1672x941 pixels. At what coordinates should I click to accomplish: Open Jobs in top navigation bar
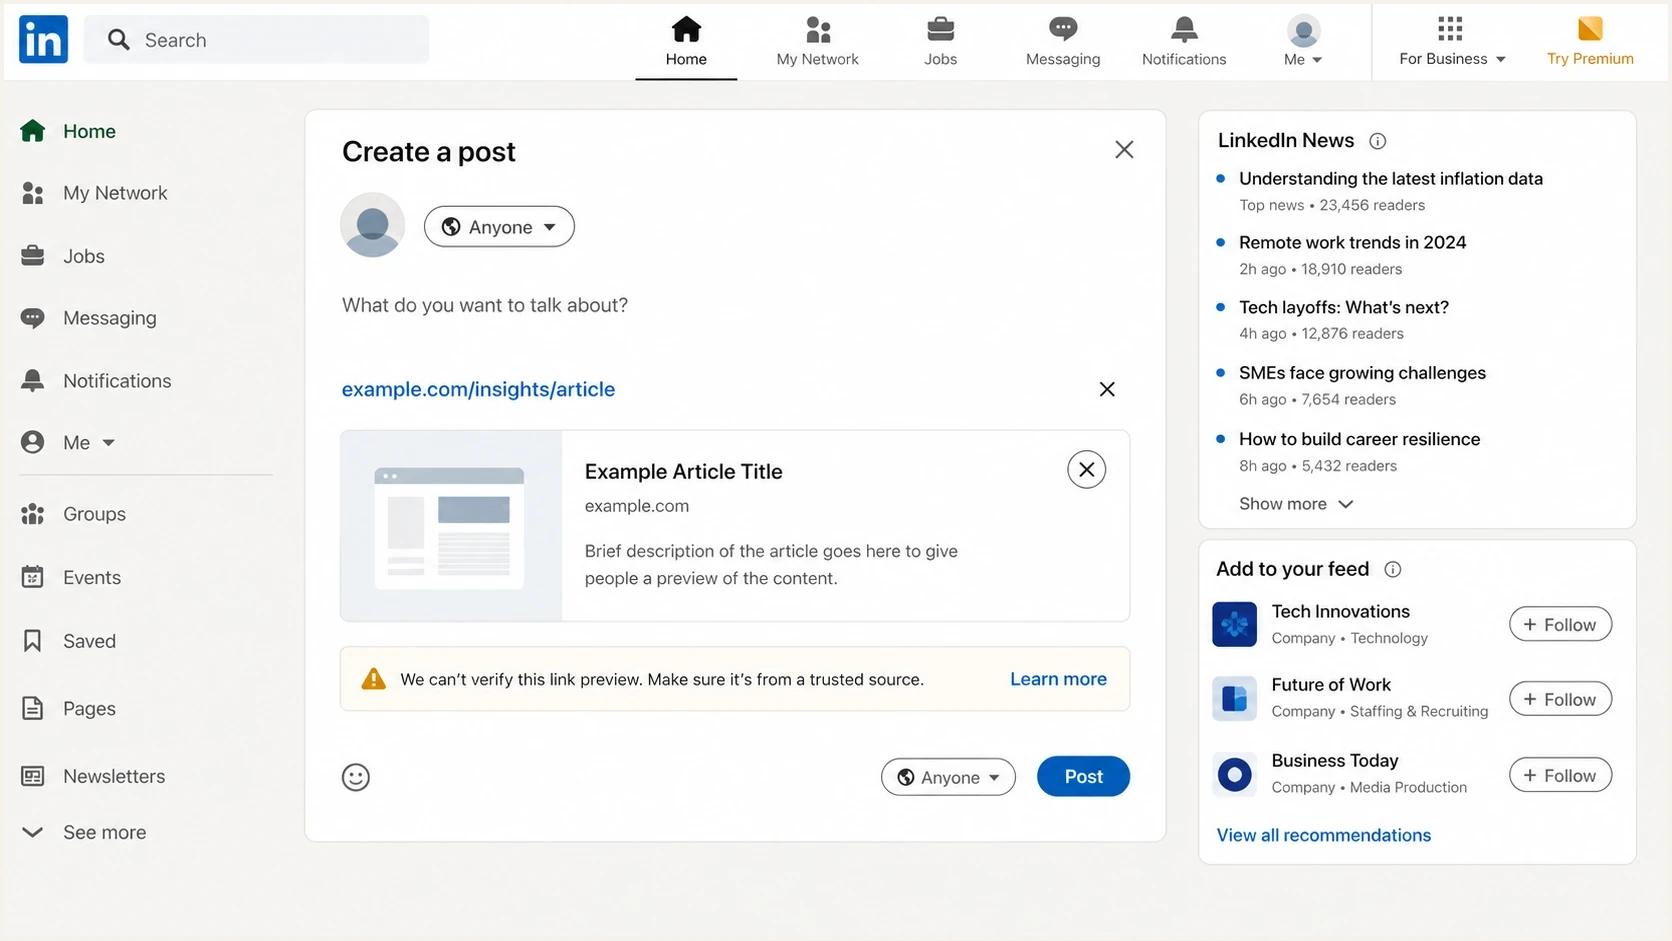pos(940,41)
